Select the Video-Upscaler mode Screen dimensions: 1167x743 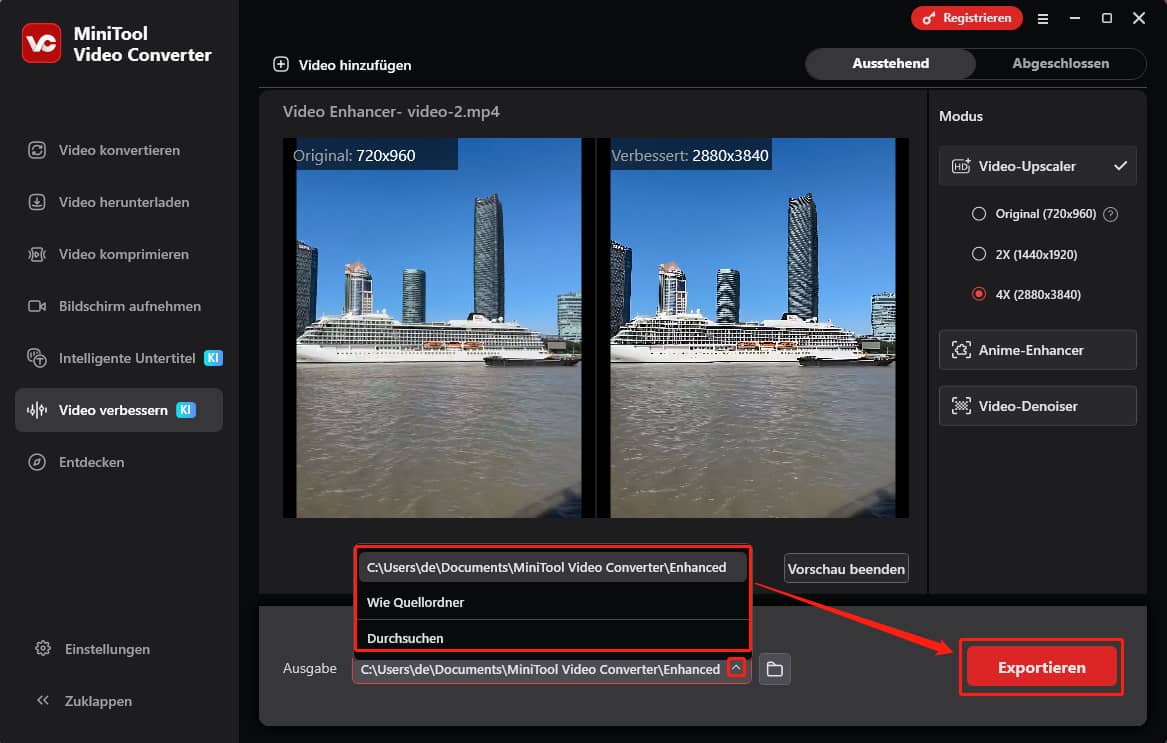(1037, 166)
